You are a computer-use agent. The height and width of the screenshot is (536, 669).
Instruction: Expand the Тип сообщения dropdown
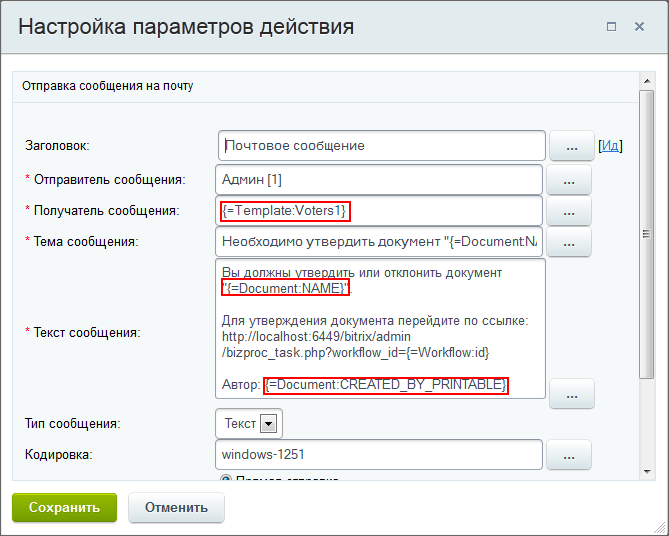click(x=267, y=424)
